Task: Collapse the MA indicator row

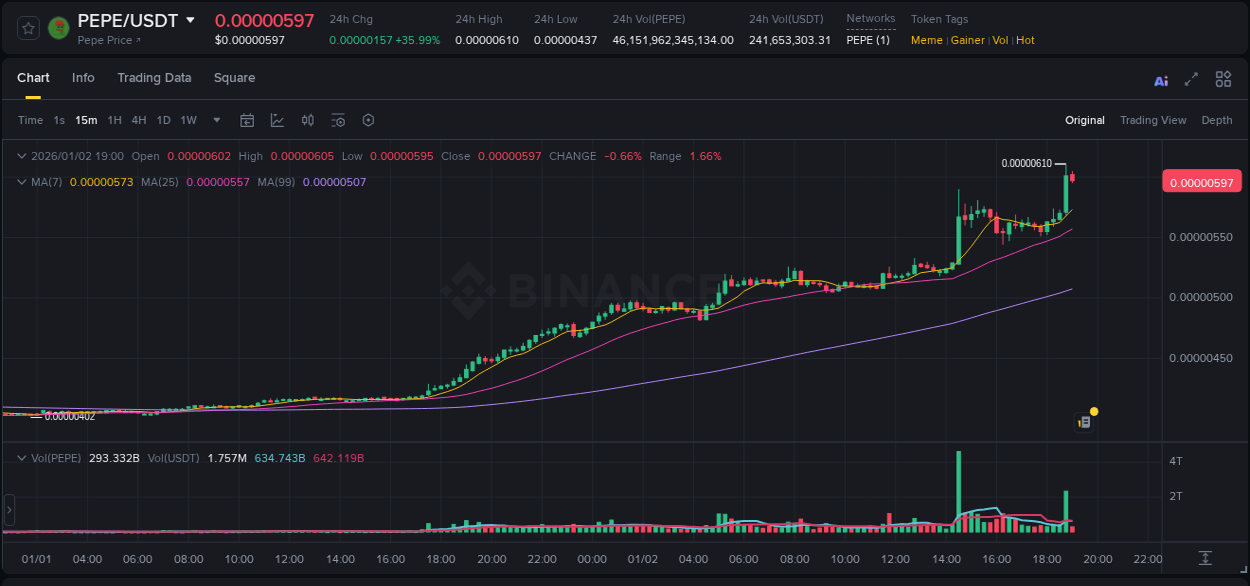Action: click(x=20, y=182)
